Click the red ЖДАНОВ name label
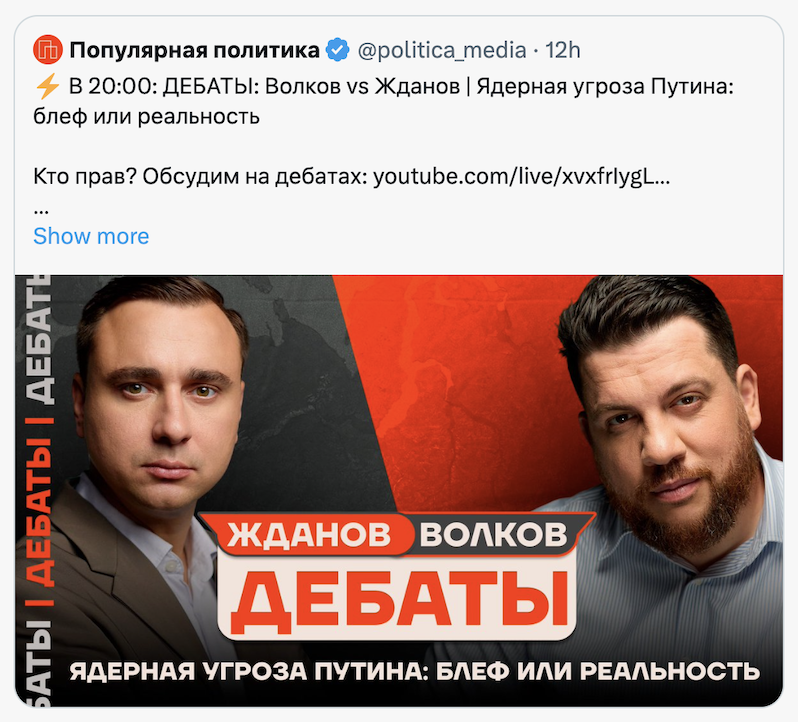 tap(309, 535)
